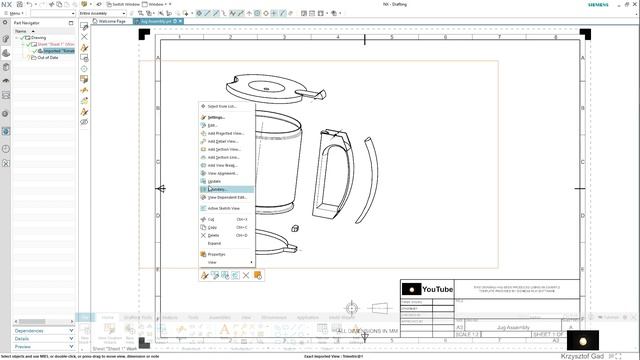Toggle checkmark of Imported view node
640x360 pixels.
(35, 51)
